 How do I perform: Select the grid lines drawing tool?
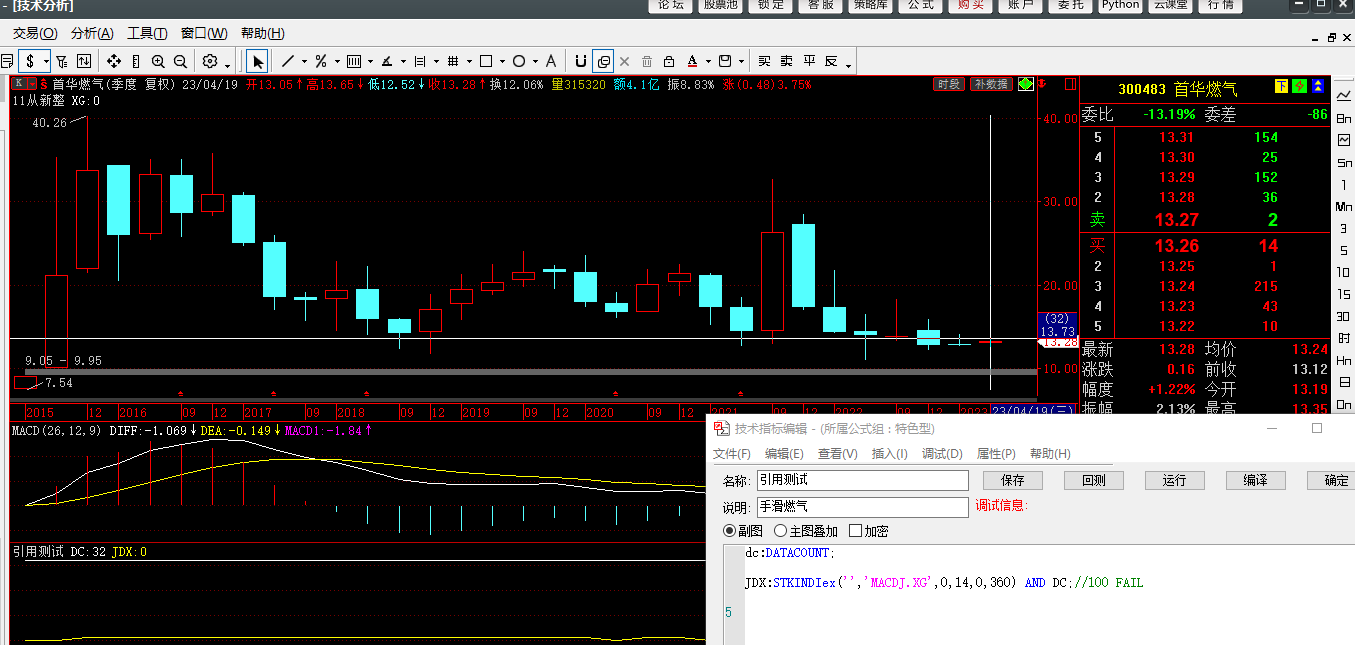453,61
